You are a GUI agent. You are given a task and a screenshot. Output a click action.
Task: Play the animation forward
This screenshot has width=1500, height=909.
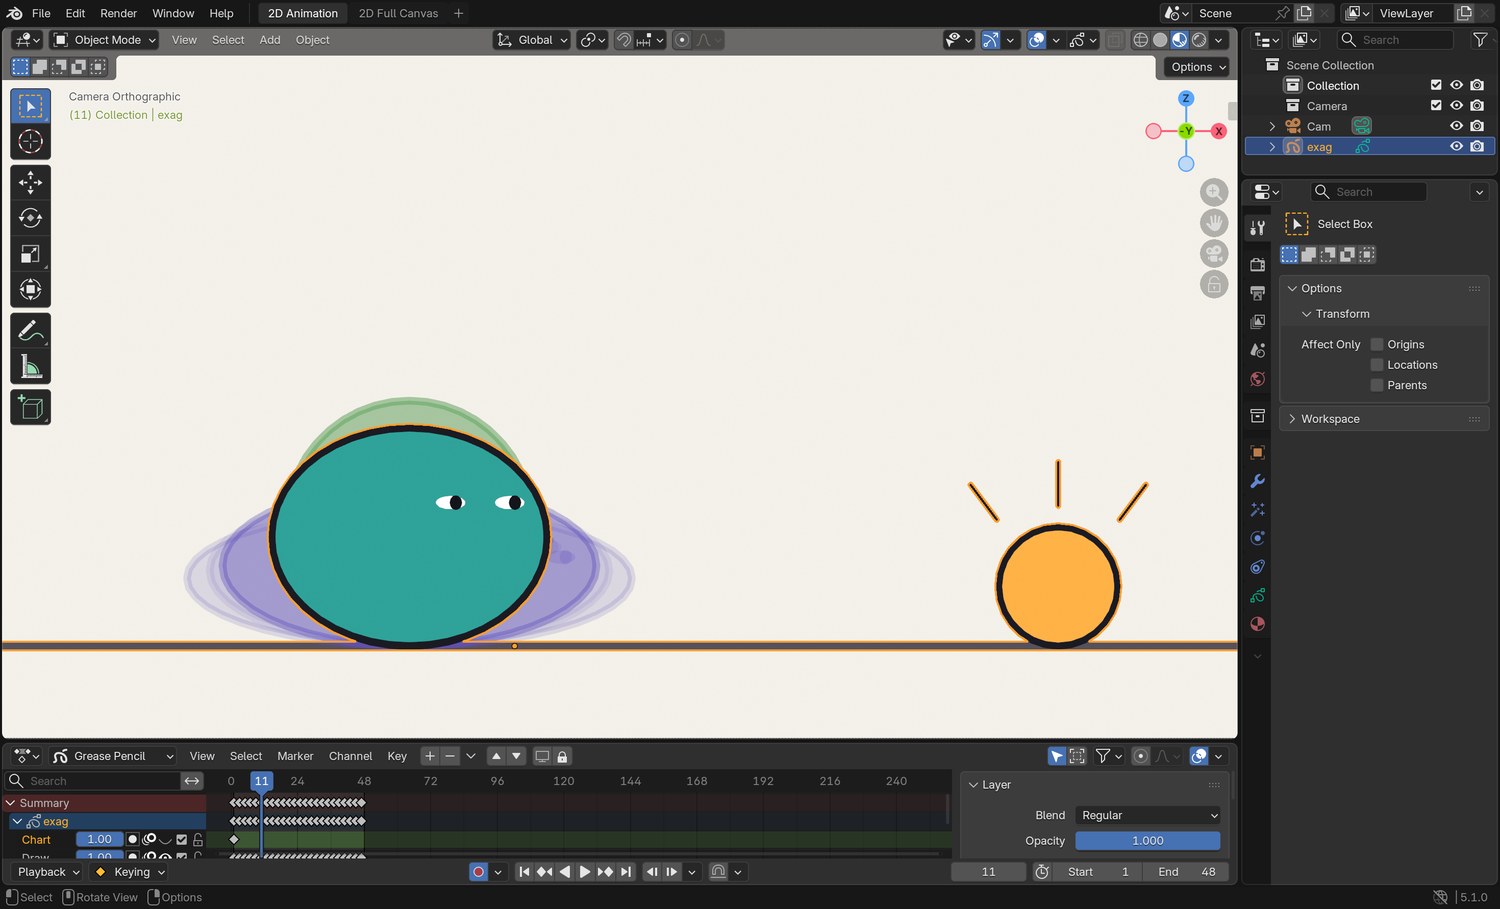pyautogui.click(x=585, y=872)
